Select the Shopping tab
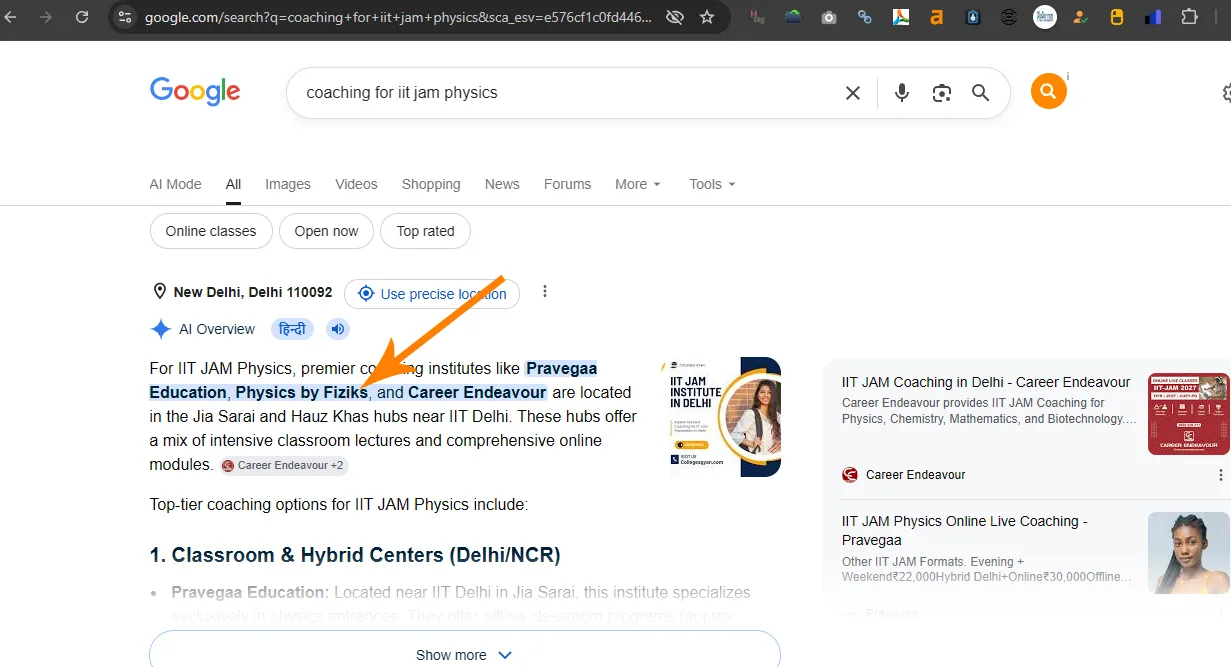1231x667 pixels. coord(431,184)
